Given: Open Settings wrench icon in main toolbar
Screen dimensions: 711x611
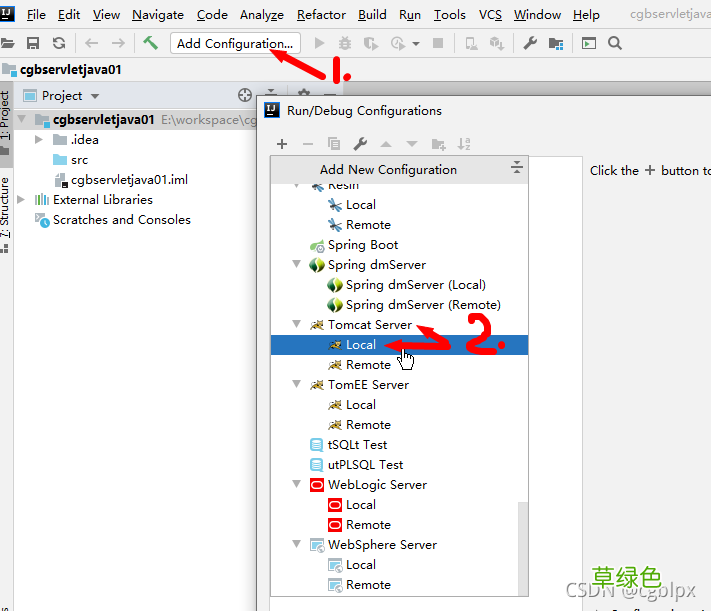Looking at the screenshot, I should coord(530,43).
